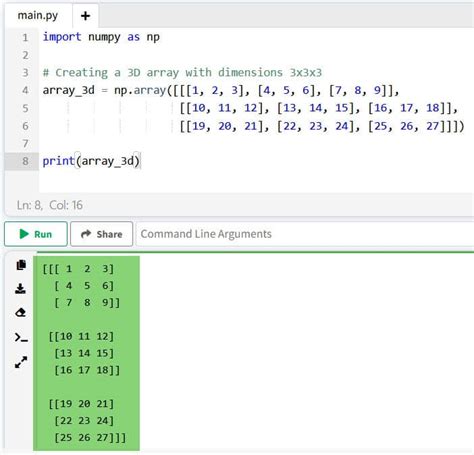Focus the Command Line Arguments field
Image resolution: width=474 pixels, height=455 pixels.
[305, 234]
